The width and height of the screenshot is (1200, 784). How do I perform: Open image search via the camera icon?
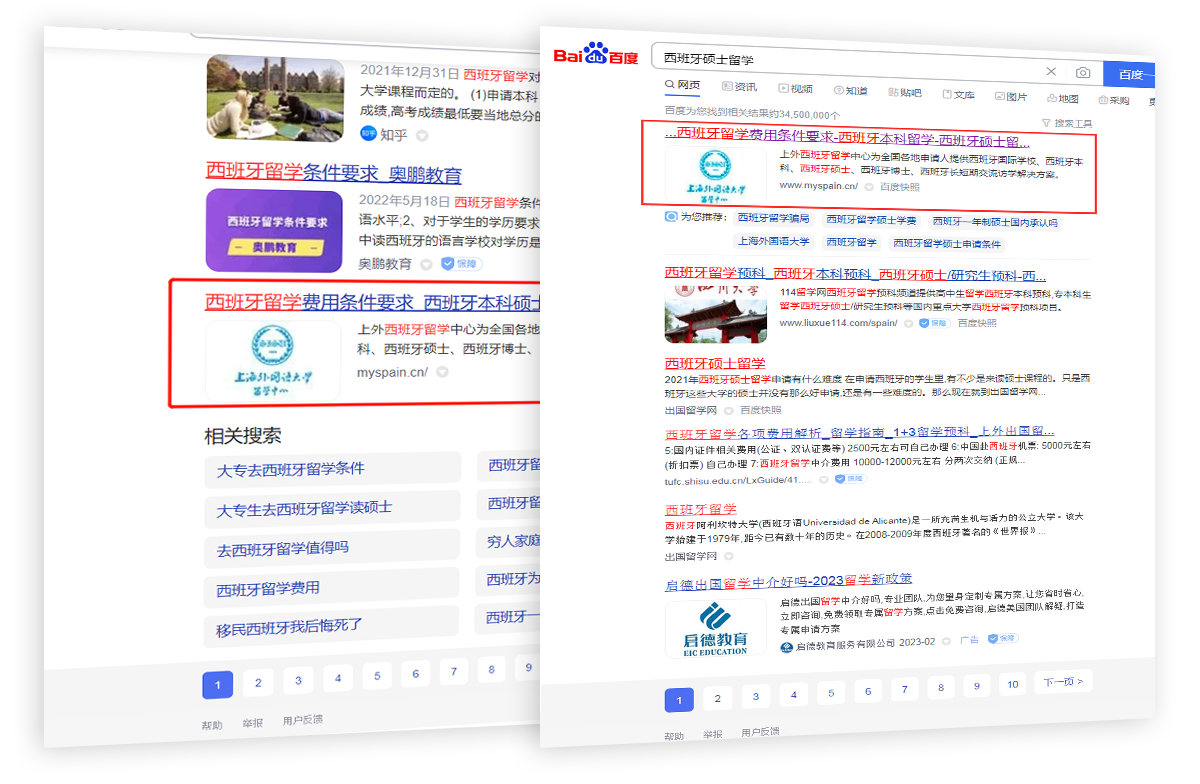coord(1082,72)
